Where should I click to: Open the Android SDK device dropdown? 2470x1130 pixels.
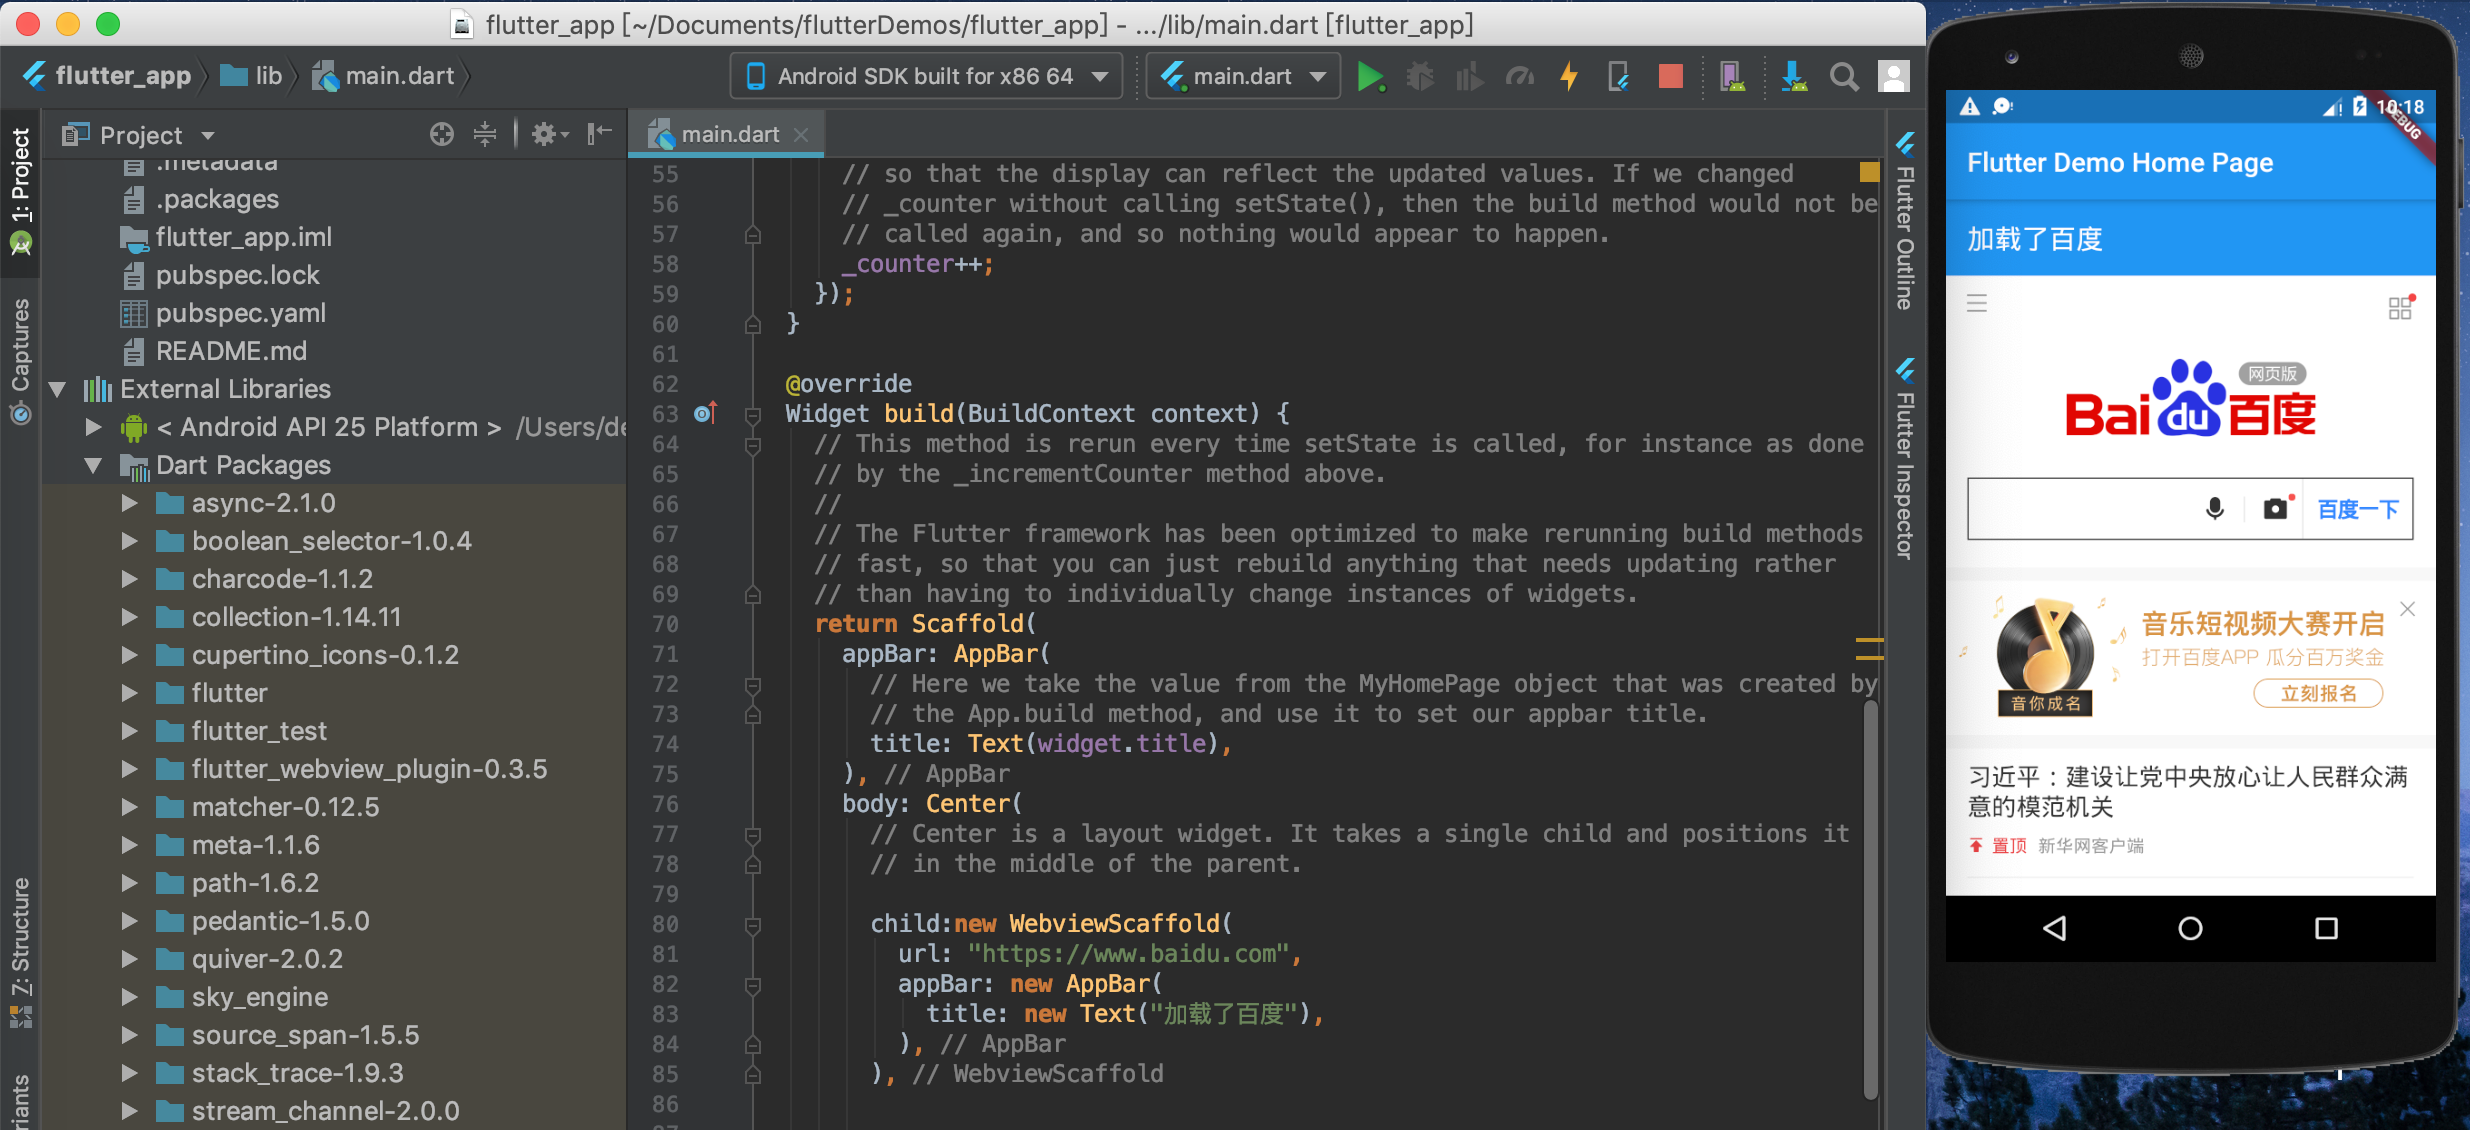(x=925, y=77)
